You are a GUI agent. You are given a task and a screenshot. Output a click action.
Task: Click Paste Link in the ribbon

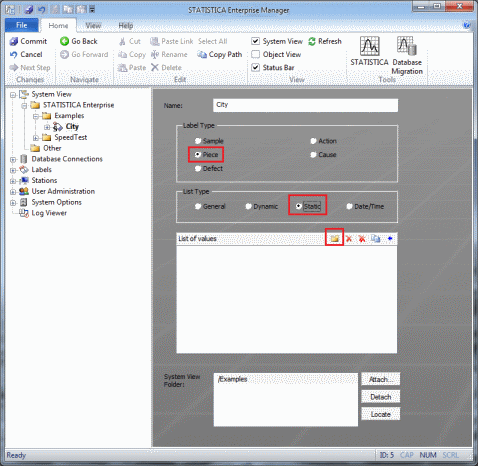pyautogui.click(x=172, y=41)
